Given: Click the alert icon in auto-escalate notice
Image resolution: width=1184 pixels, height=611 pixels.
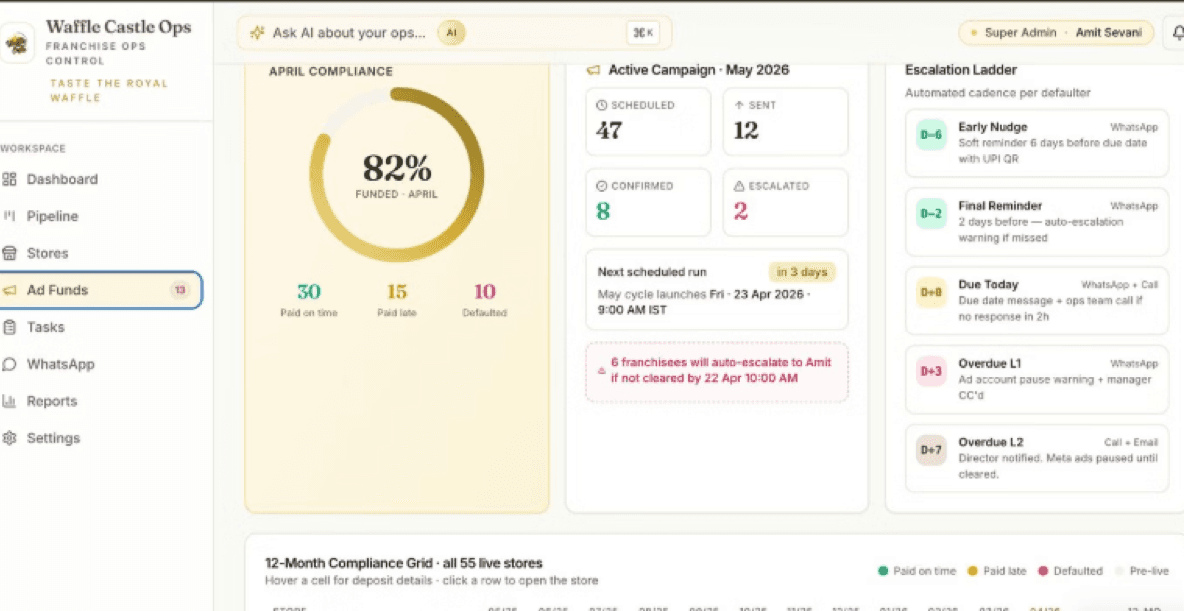Looking at the screenshot, I should [602, 371].
